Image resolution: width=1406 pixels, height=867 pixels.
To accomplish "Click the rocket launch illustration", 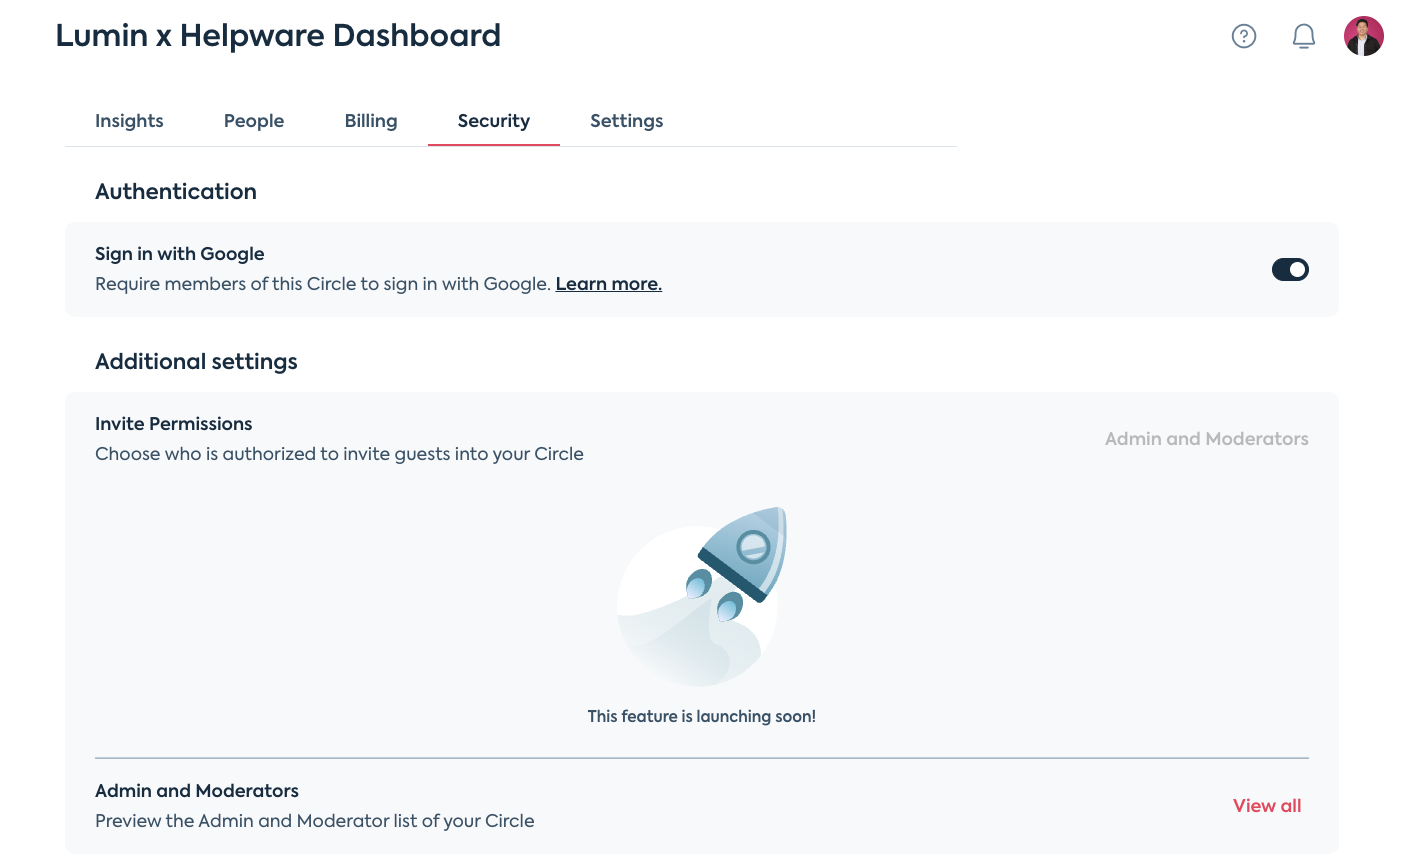I will [702, 597].
